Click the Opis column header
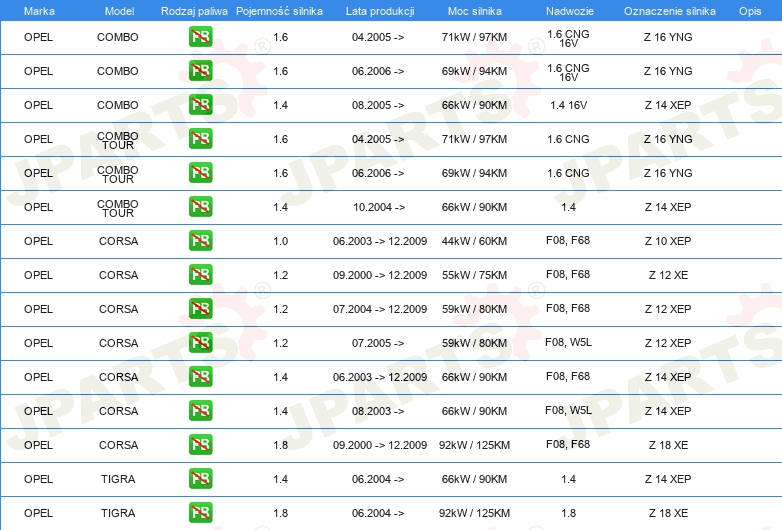The width and height of the screenshot is (782, 530). [x=750, y=11]
